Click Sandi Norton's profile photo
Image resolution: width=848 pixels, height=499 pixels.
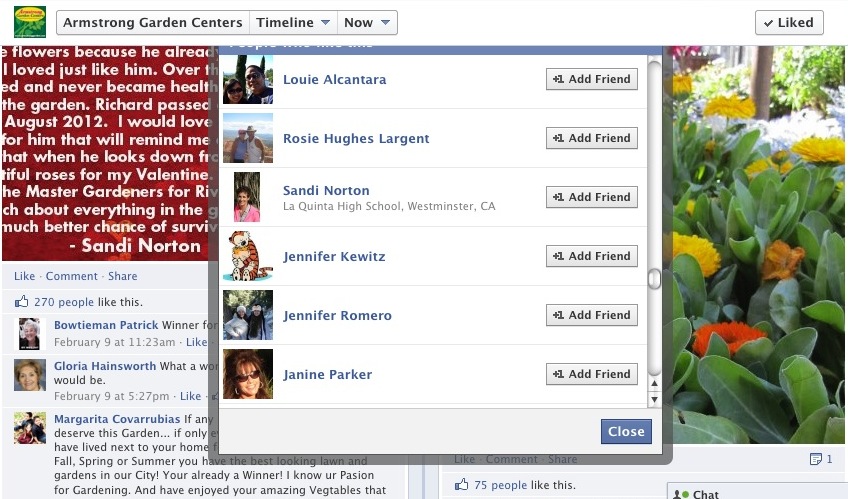point(247,197)
